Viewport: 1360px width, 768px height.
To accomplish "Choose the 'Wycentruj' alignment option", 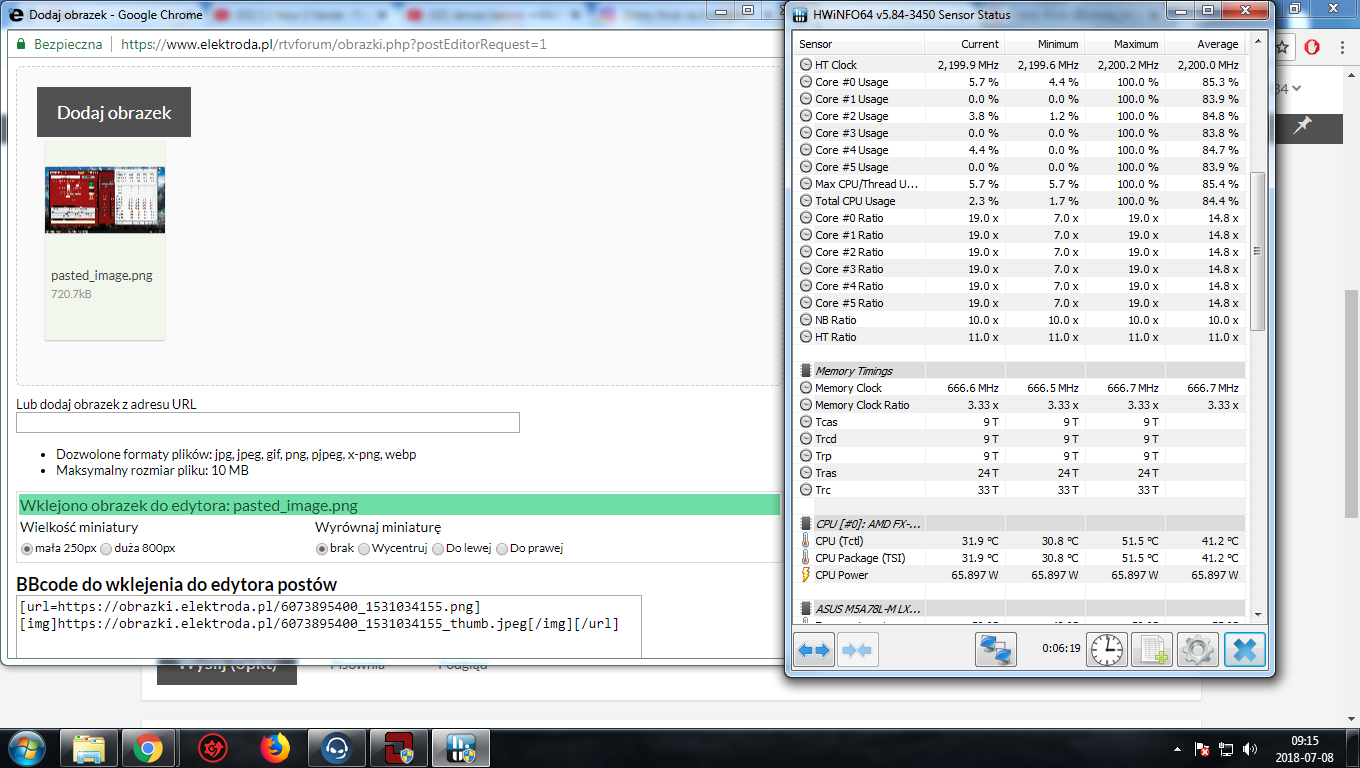I will [364, 548].
